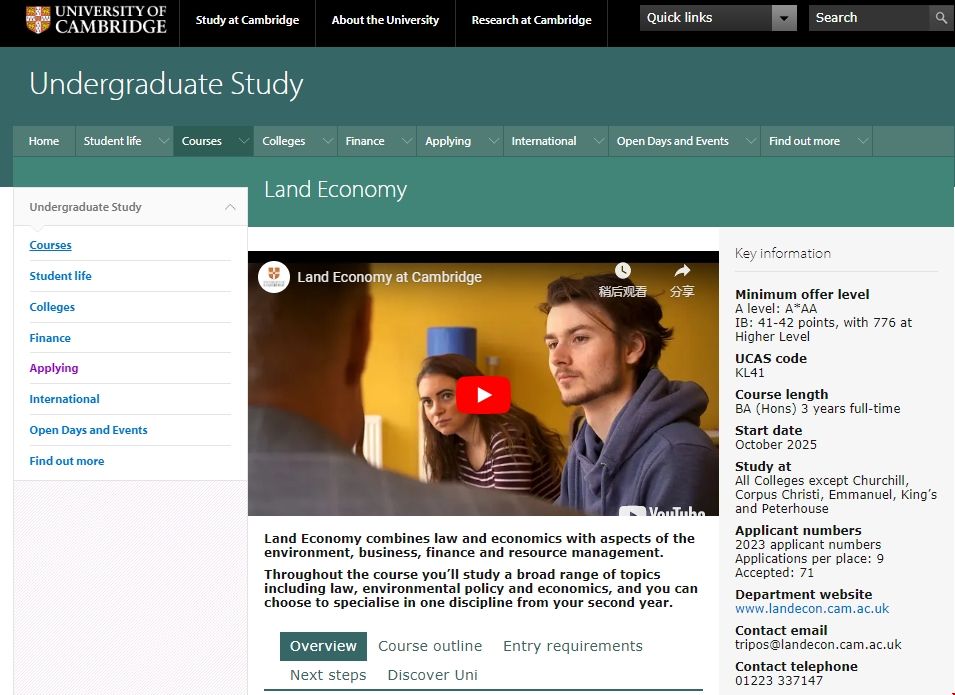
Task: Switch to the Course outline tab
Action: pyautogui.click(x=430, y=646)
